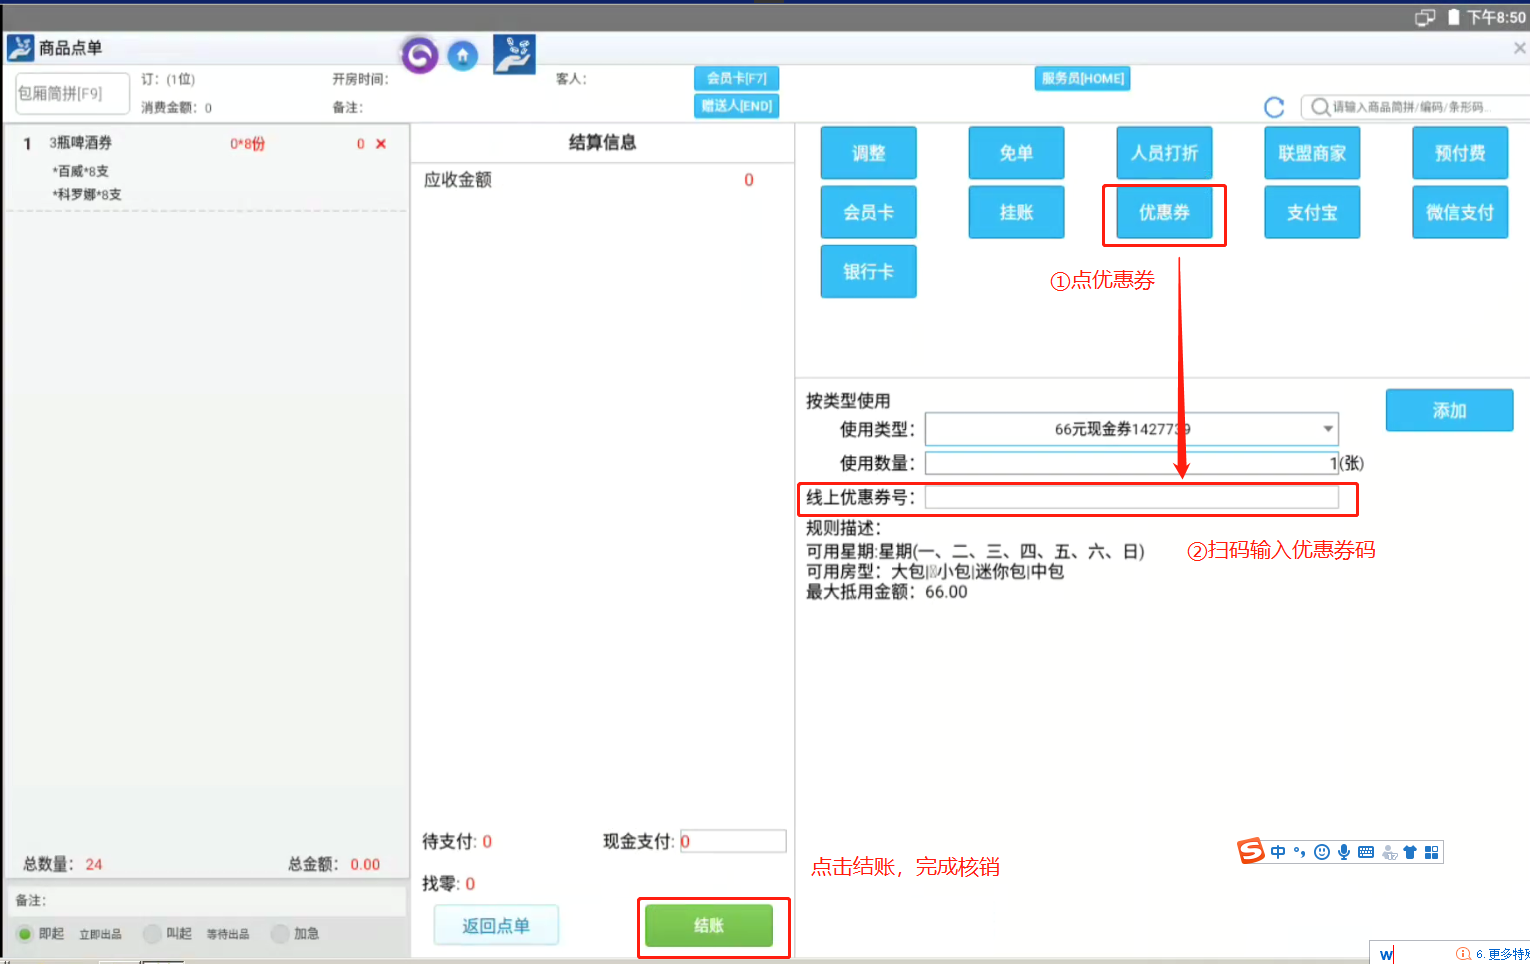The width and height of the screenshot is (1530, 964).
Task: Click the magnifier icon in product search
Action: [x=1320, y=107]
